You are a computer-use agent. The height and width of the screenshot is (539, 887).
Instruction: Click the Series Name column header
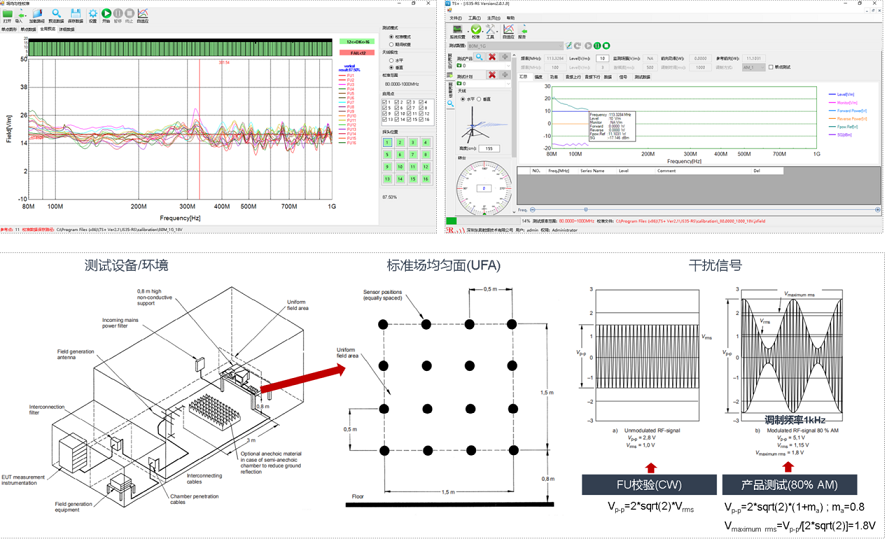pyautogui.click(x=592, y=170)
